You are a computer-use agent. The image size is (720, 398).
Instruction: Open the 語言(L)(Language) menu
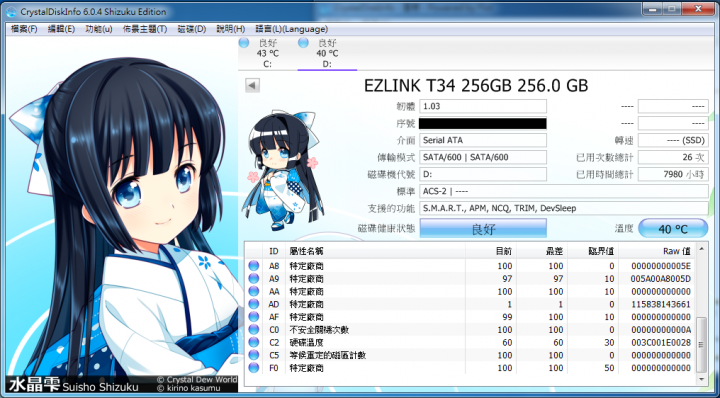(292, 29)
